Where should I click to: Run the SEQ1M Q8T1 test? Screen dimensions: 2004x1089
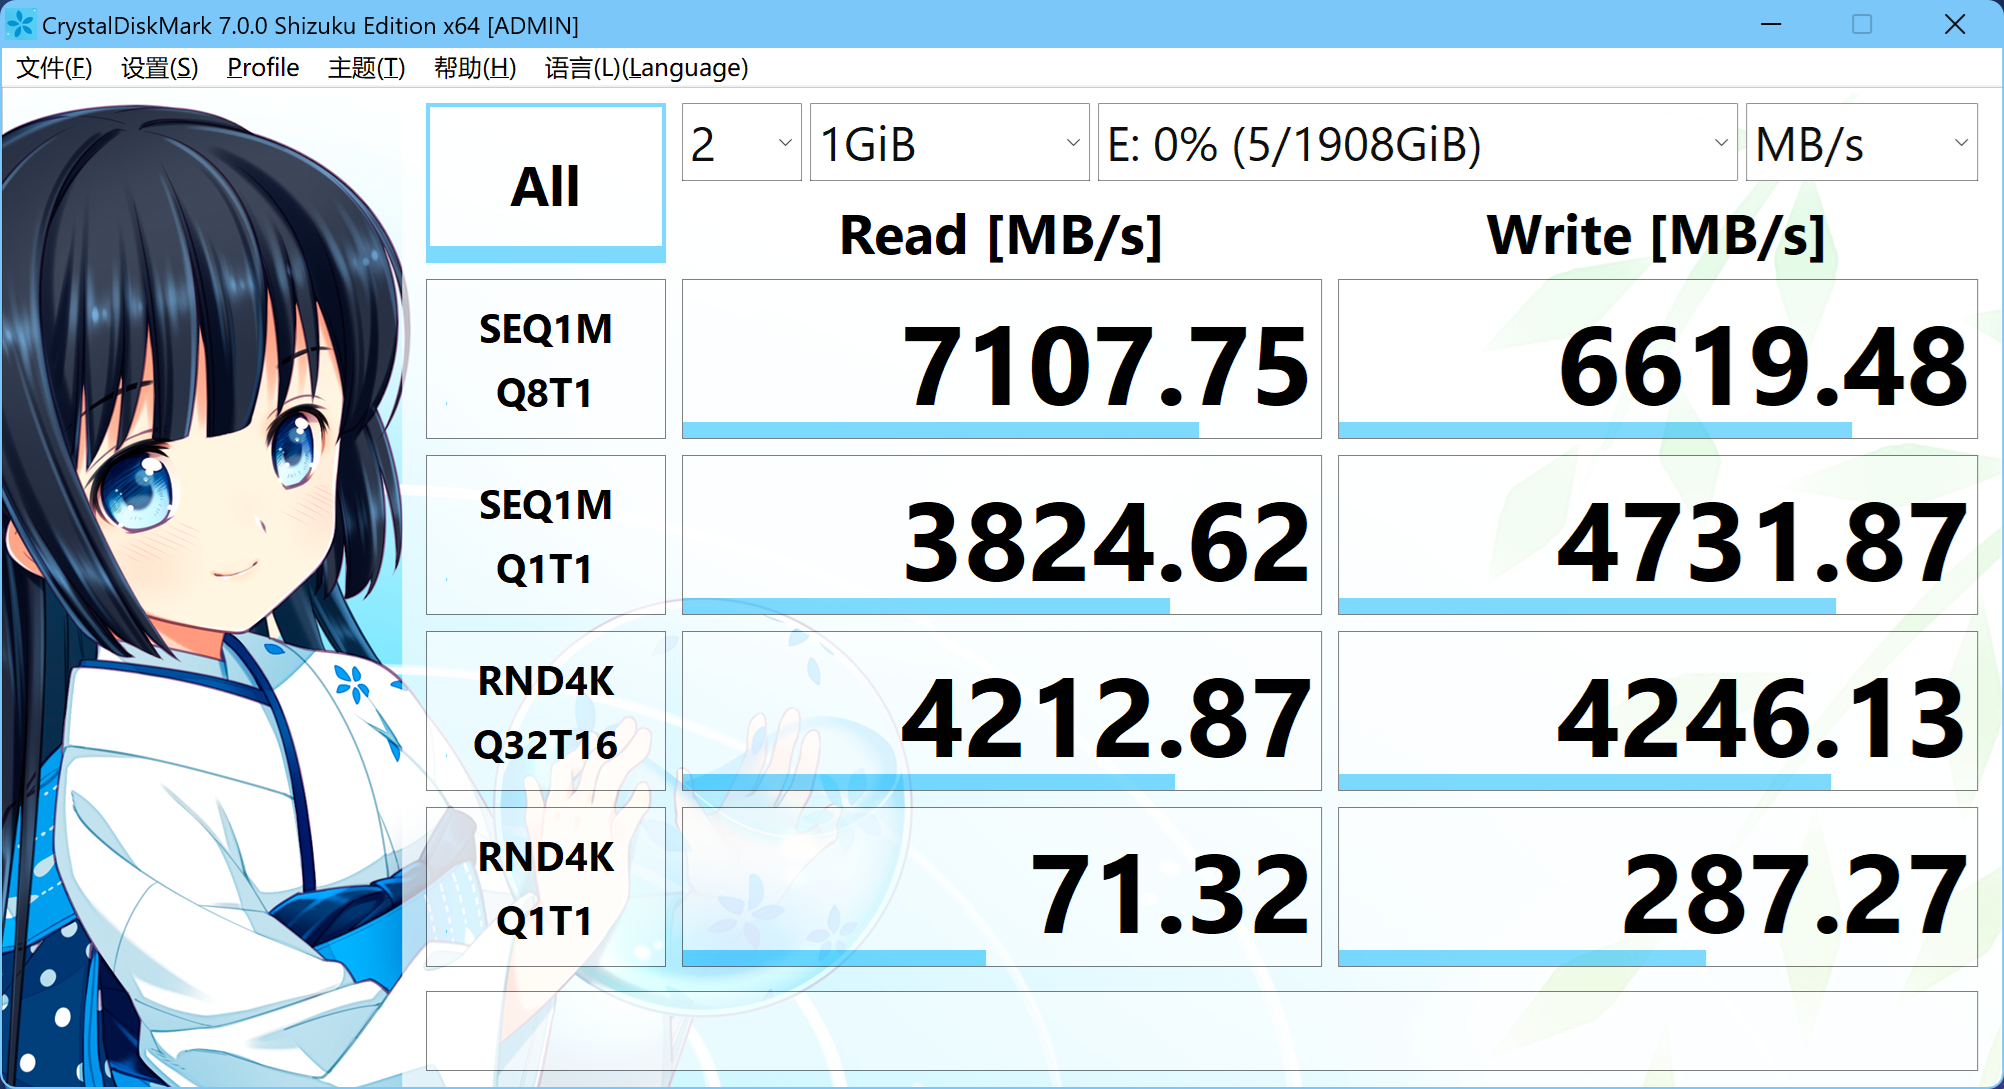546,359
